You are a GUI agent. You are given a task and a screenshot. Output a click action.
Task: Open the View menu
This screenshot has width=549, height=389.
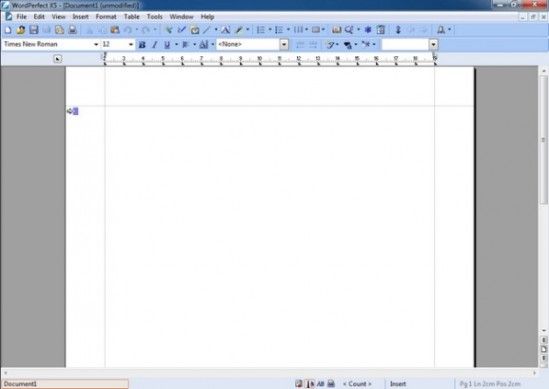[58, 16]
